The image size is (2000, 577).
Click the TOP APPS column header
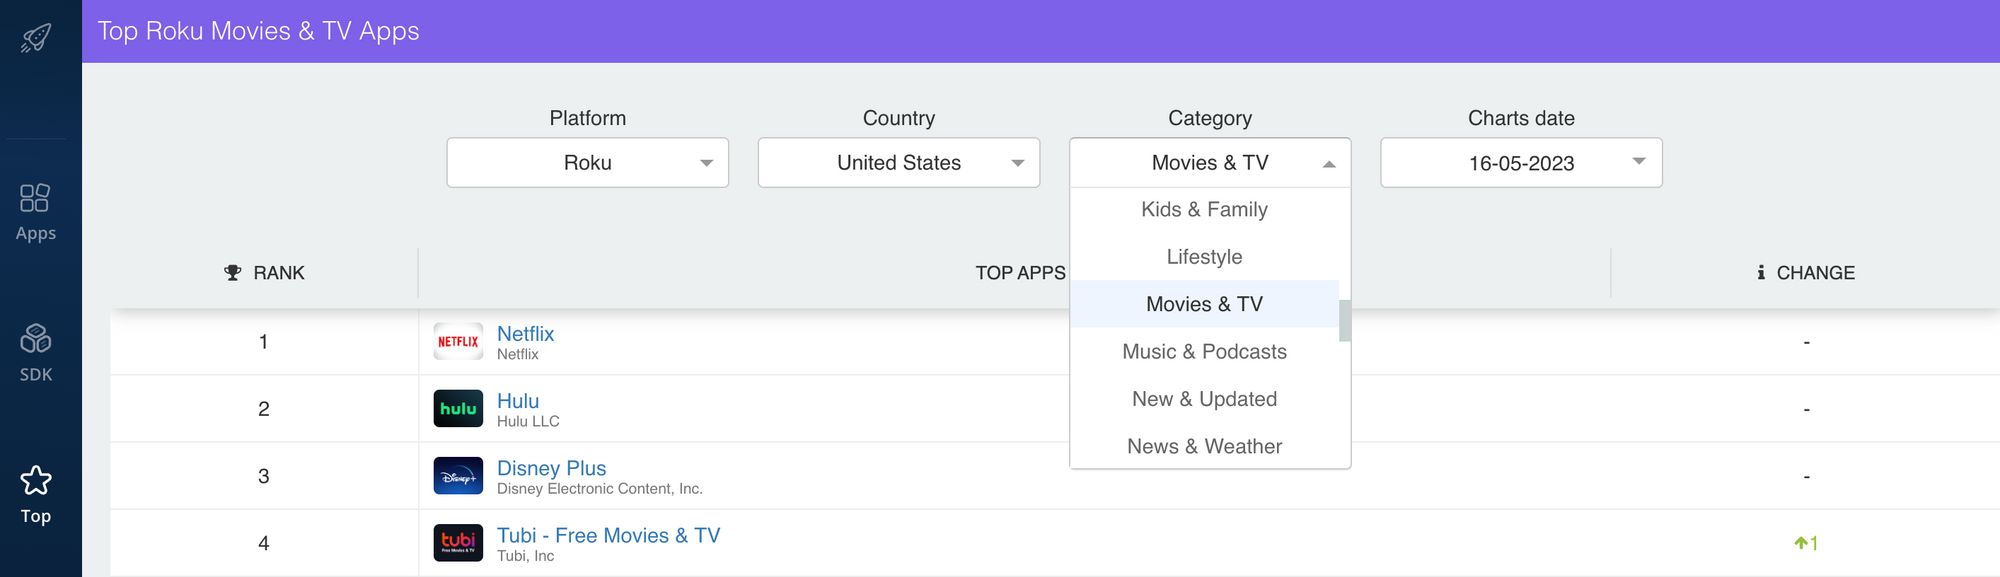click(x=1020, y=272)
